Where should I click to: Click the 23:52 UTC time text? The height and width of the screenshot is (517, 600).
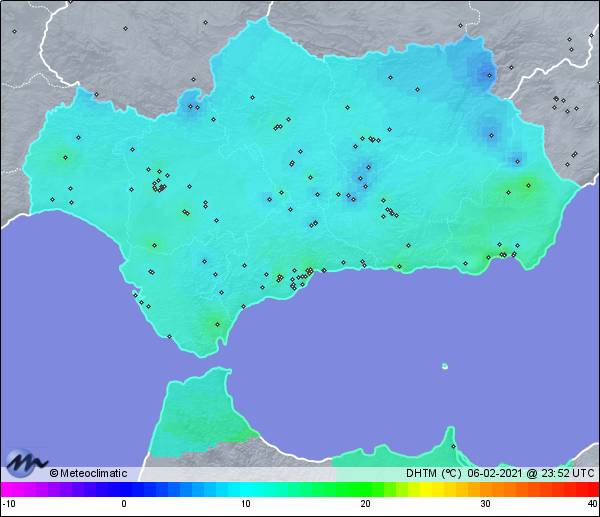click(x=567, y=473)
